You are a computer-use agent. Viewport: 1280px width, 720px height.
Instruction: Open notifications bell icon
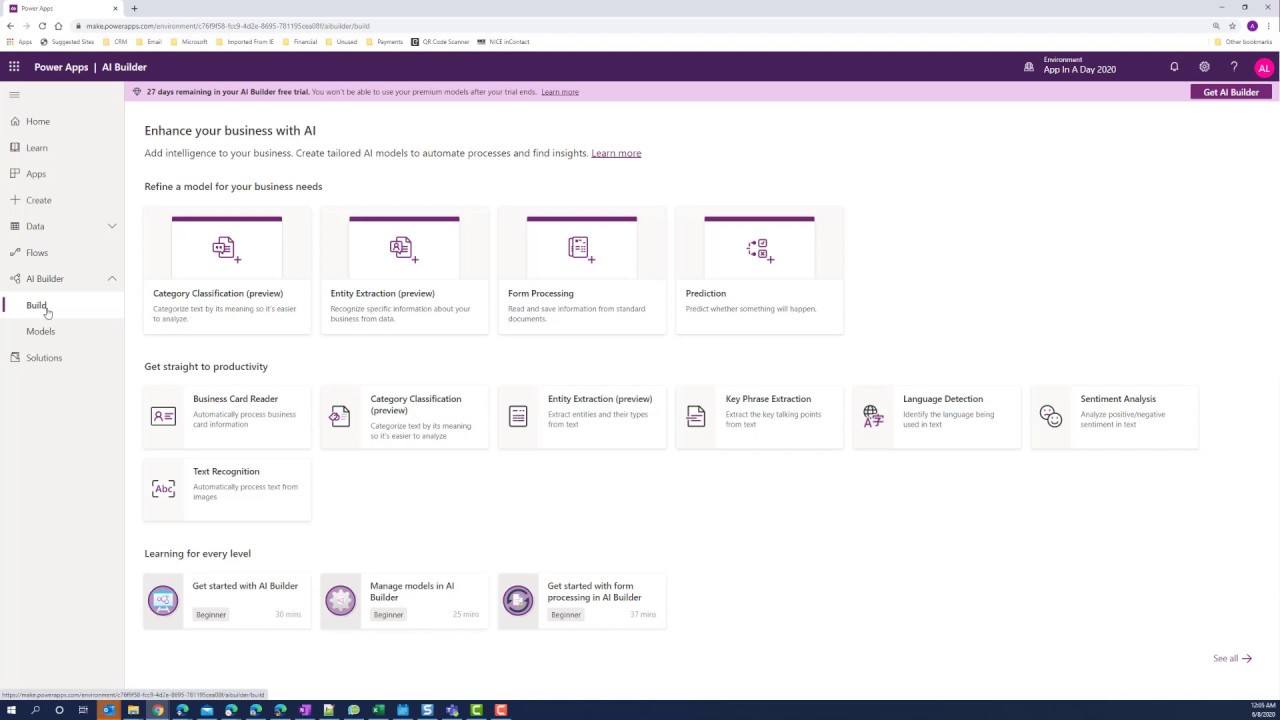coord(1174,67)
